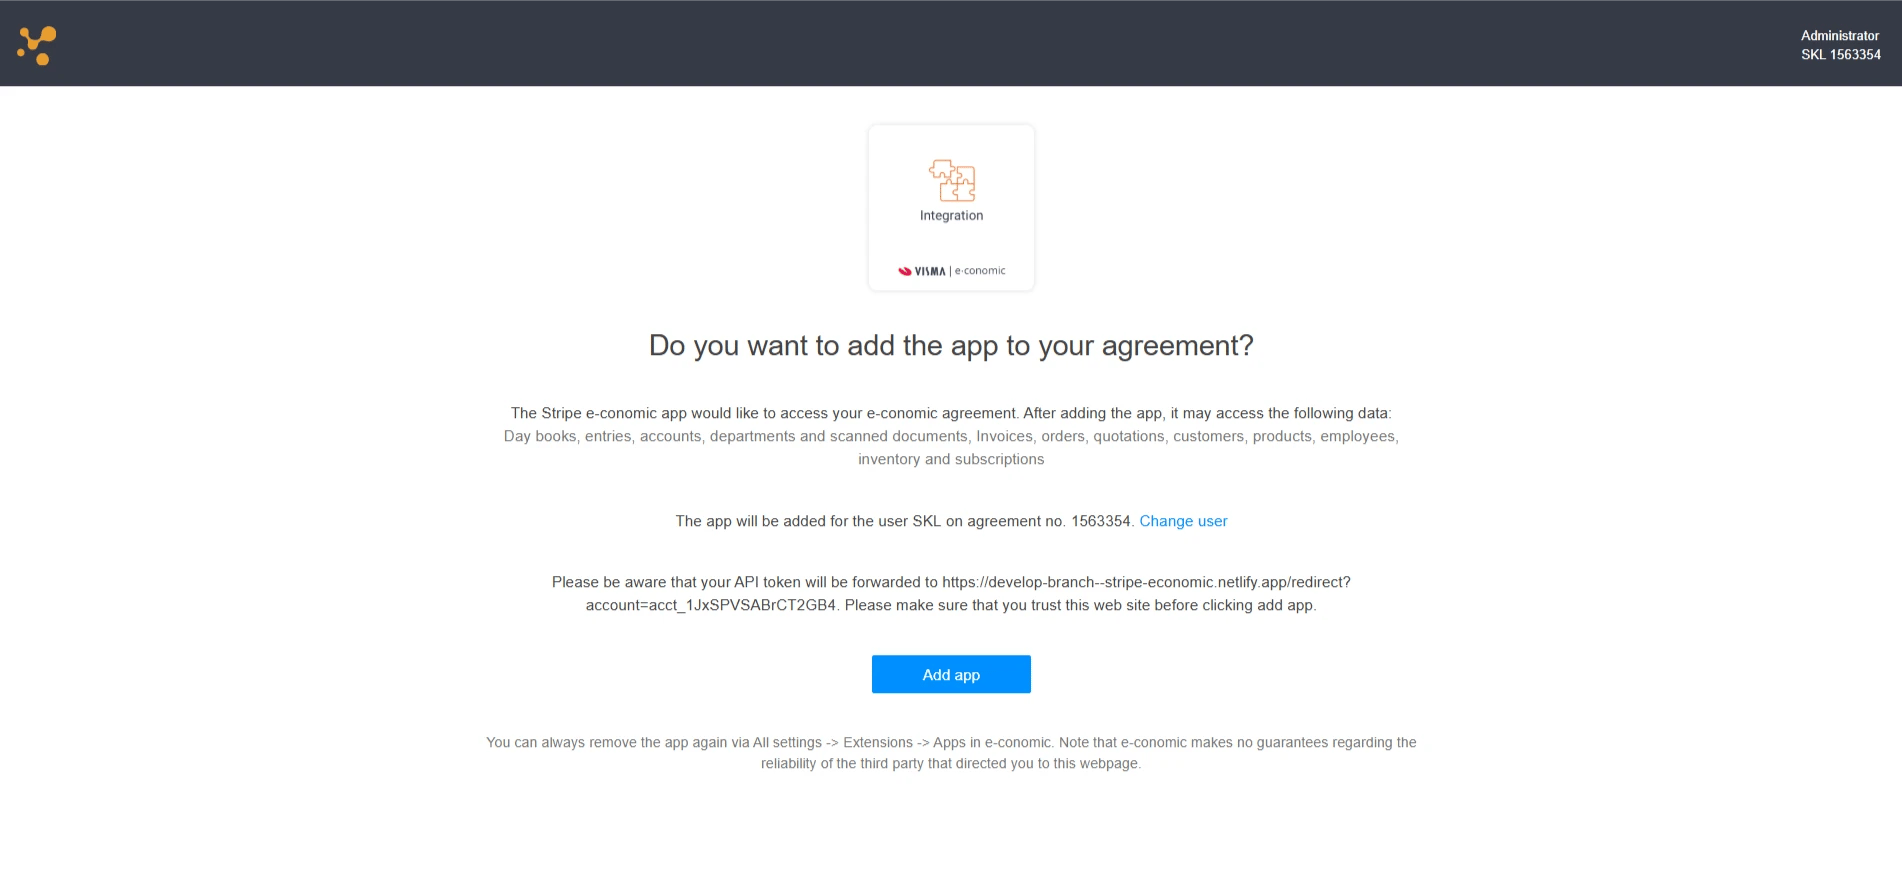
Task: Click 'The Stripe e-conomic app would like' sentence
Action: (951, 413)
